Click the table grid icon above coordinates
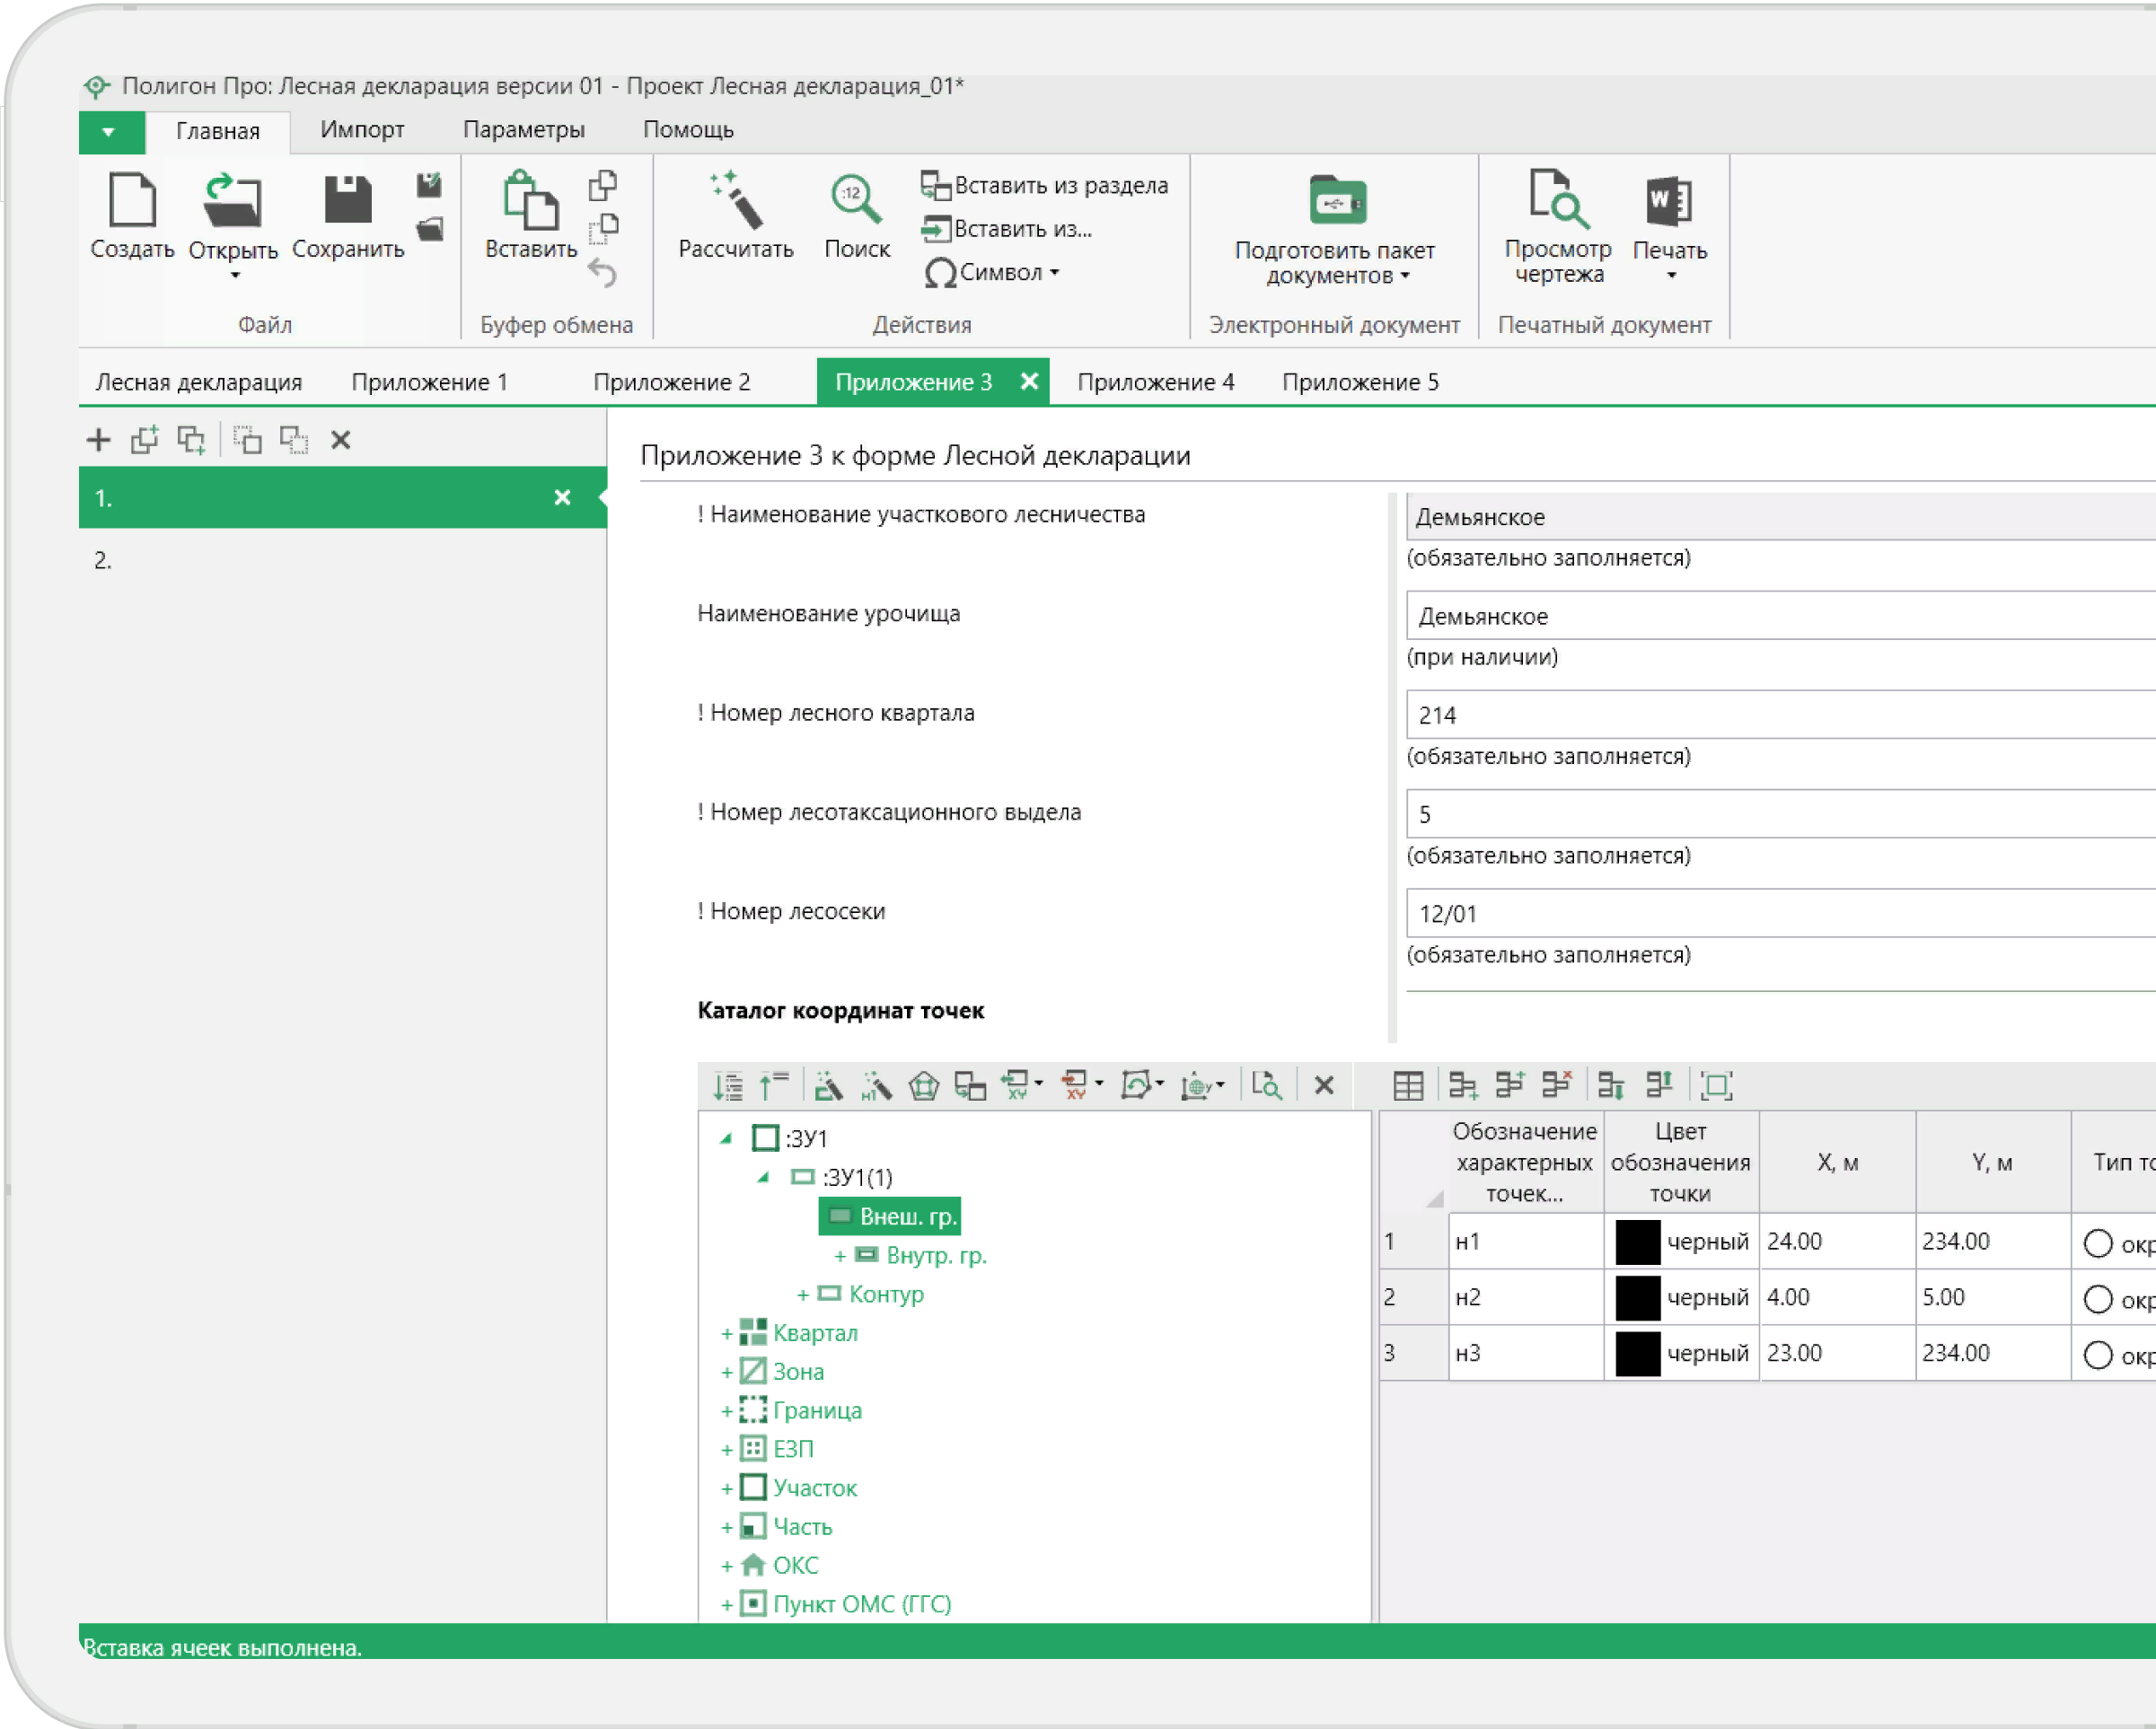The image size is (2156, 1729). (x=1408, y=1085)
